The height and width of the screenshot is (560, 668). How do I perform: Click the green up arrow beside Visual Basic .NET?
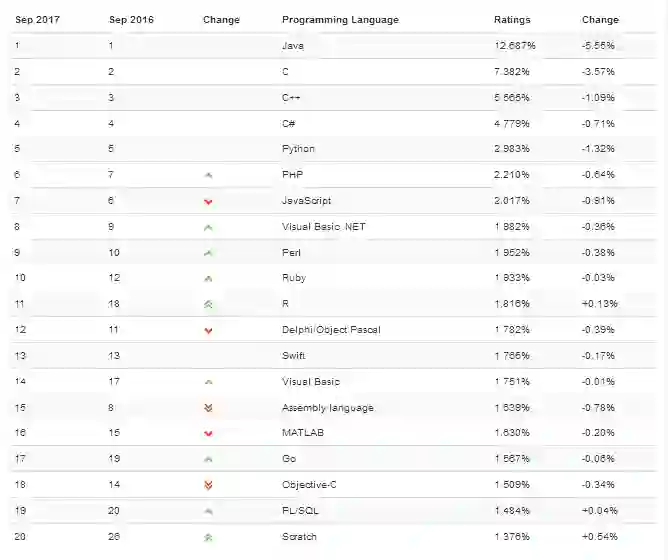208,227
